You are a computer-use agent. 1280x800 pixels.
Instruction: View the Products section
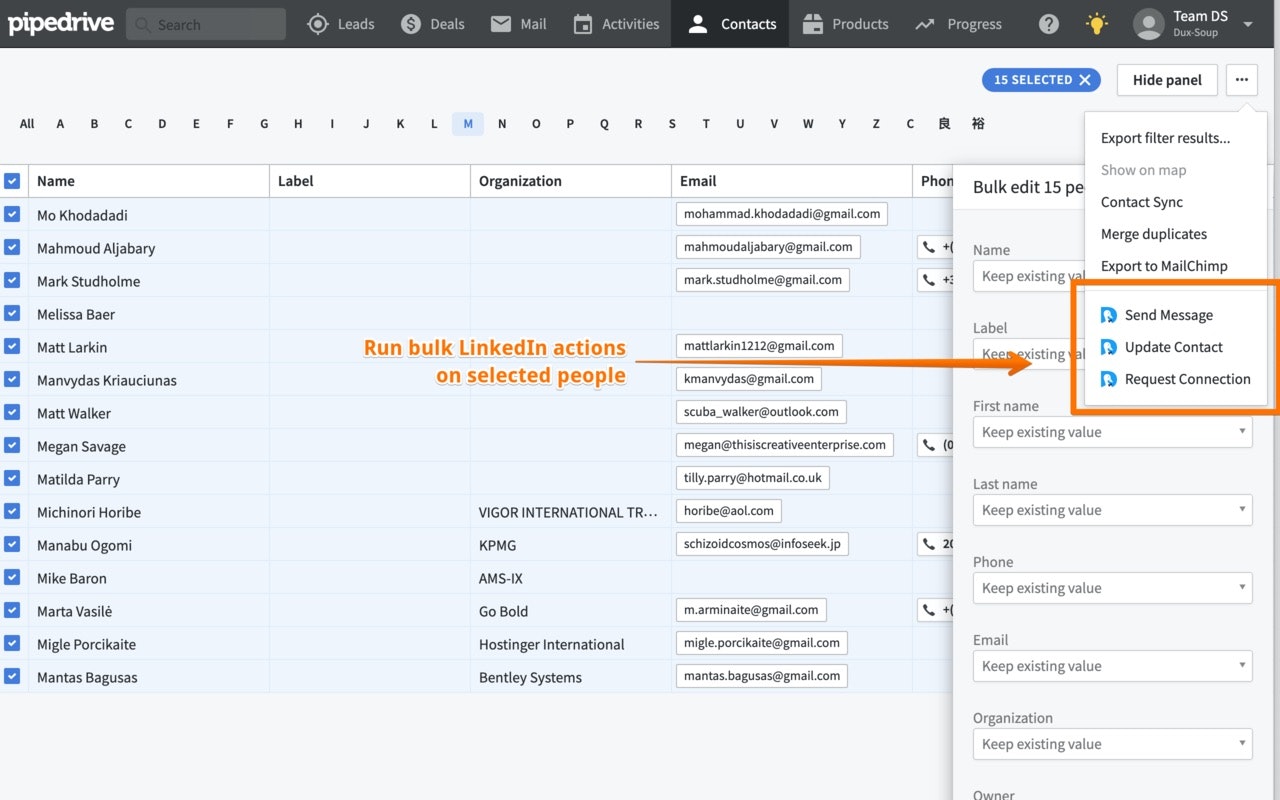[x=845, y=23]
